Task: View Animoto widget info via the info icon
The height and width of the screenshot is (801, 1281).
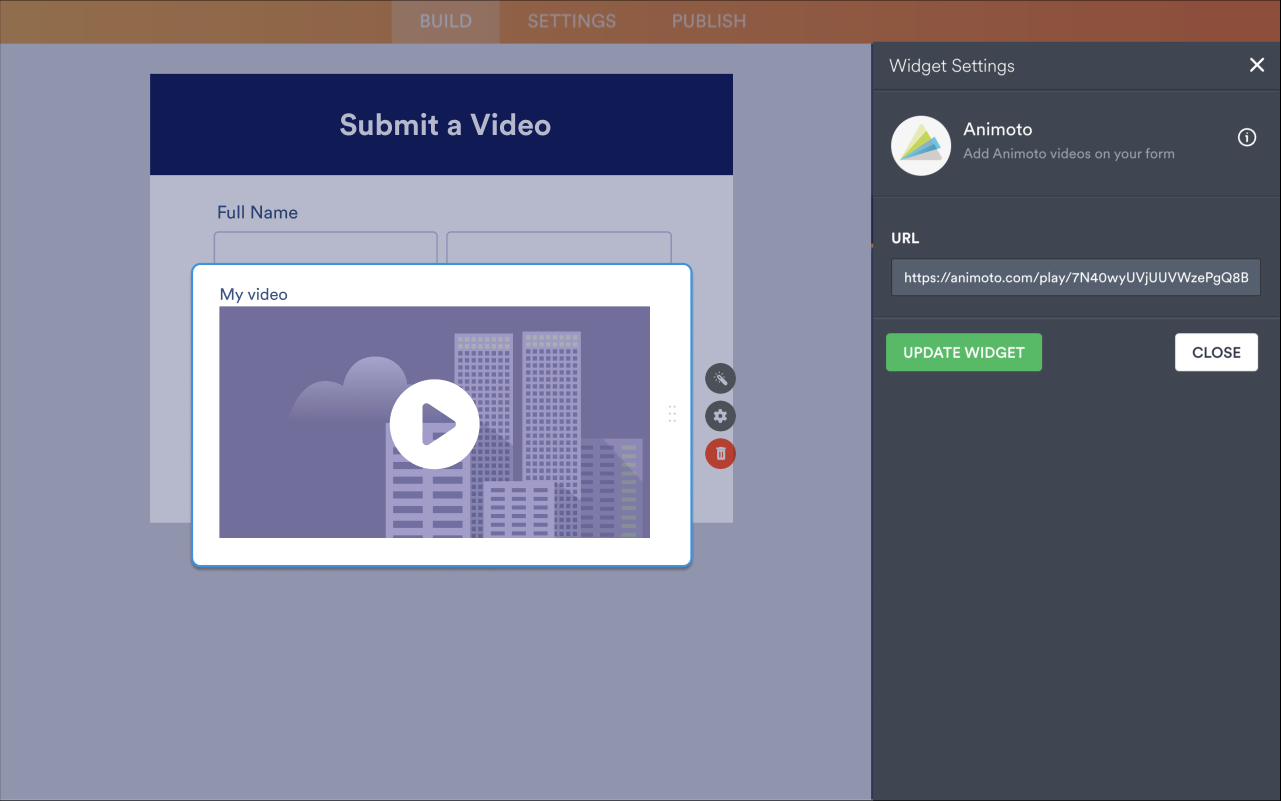Action: pos(1246,137)
